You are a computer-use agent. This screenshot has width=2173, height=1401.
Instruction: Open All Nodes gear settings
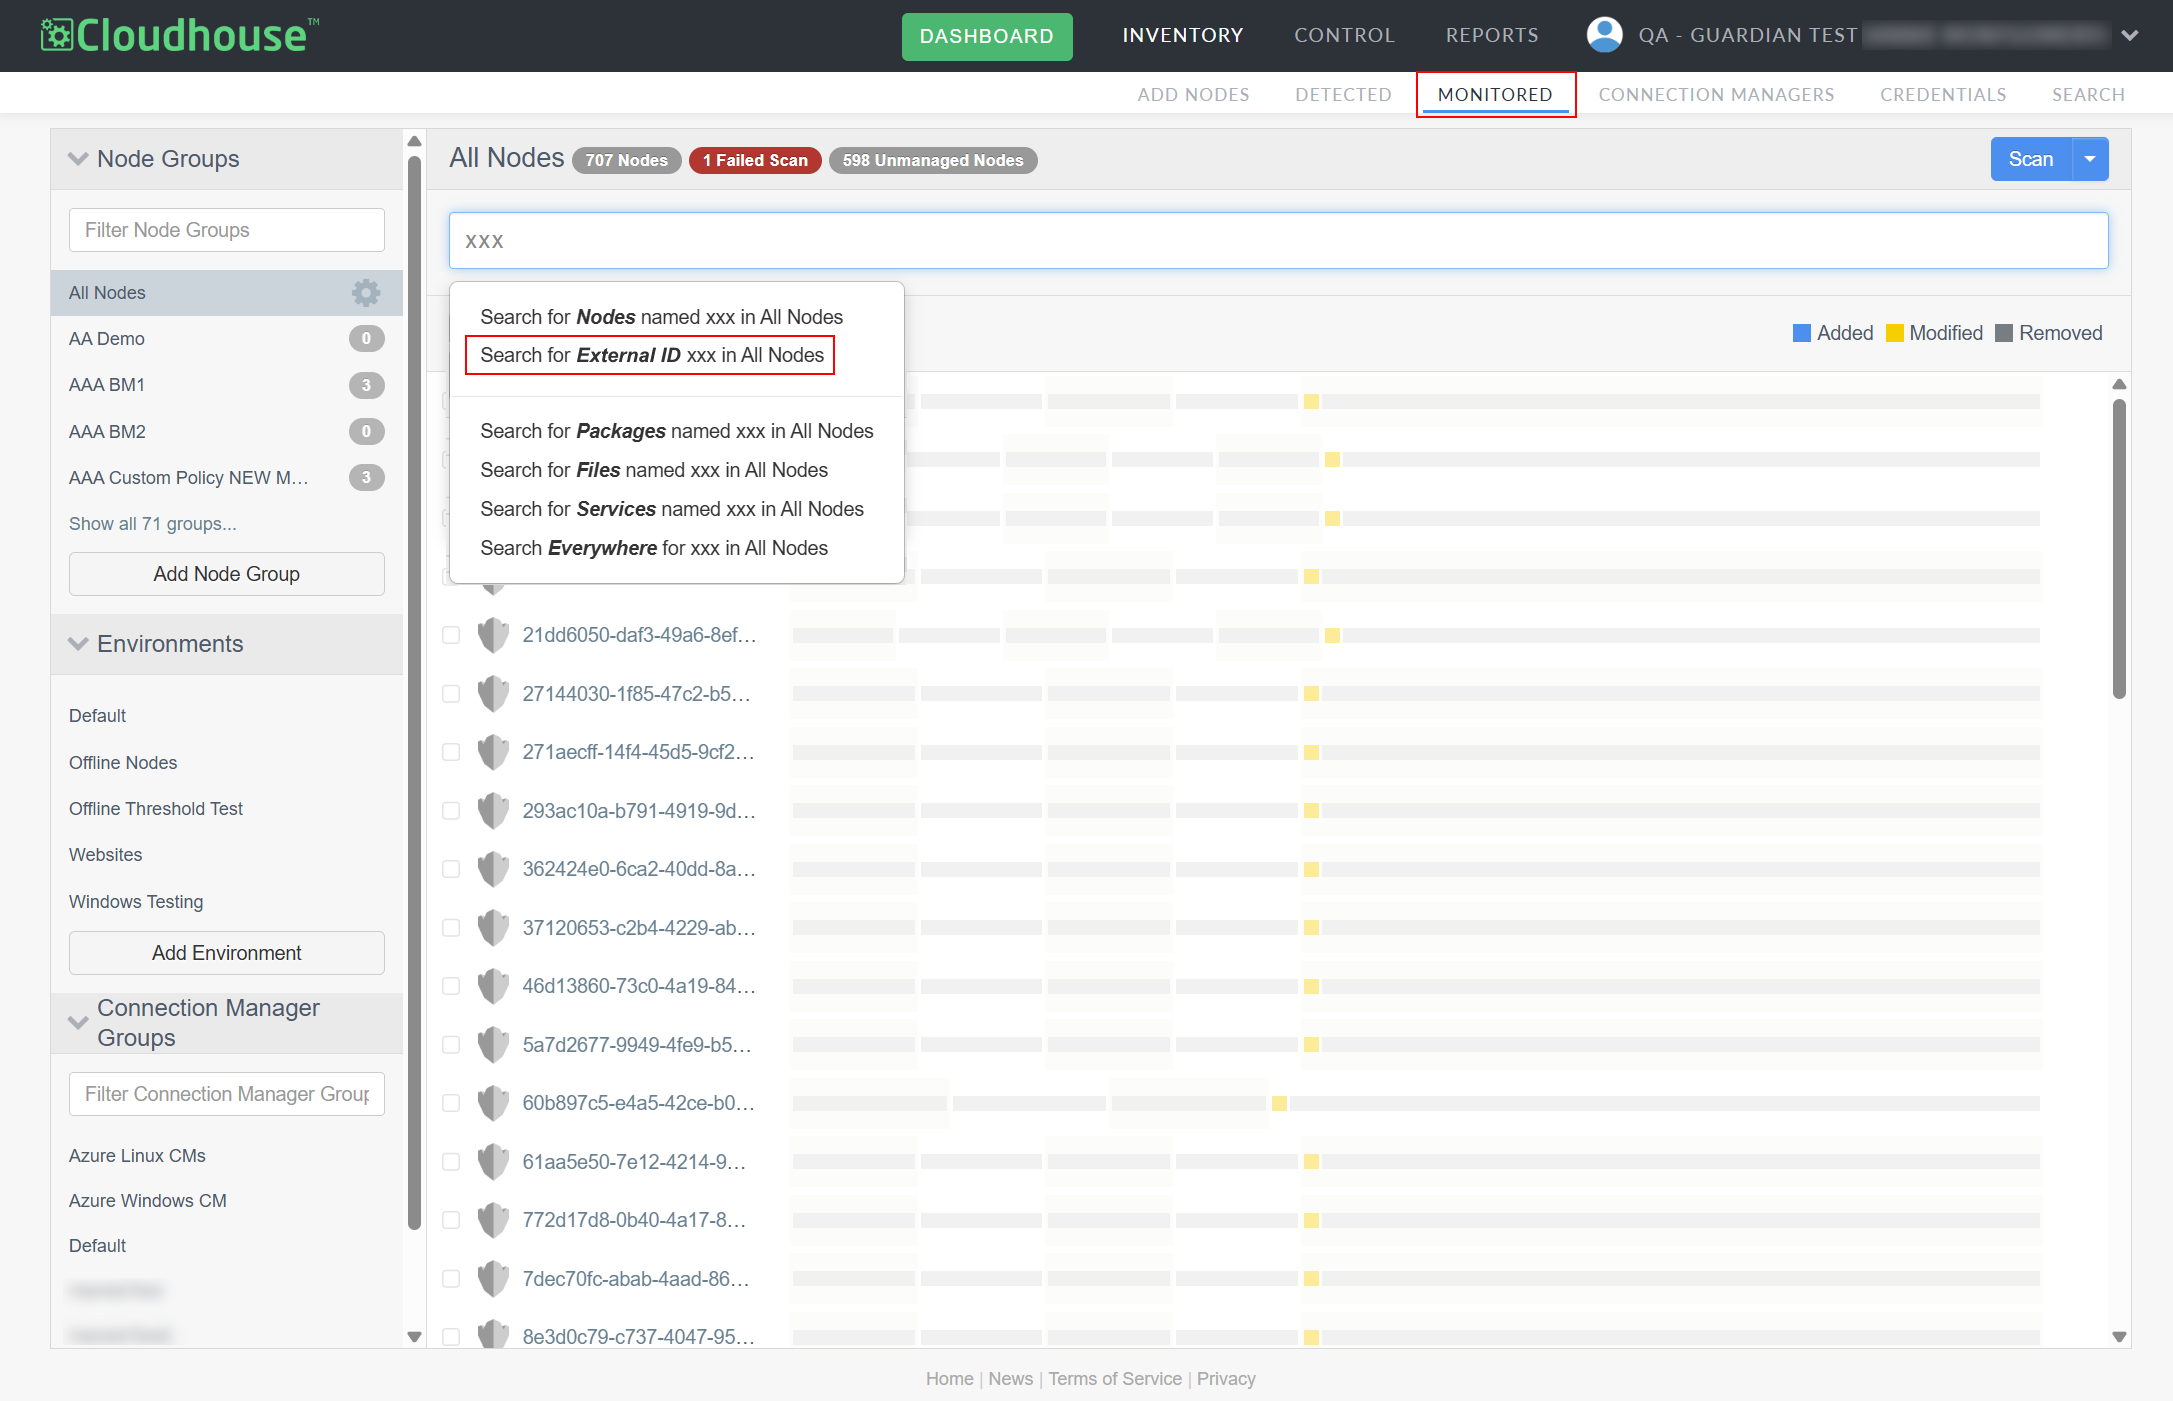pos(366,292)
